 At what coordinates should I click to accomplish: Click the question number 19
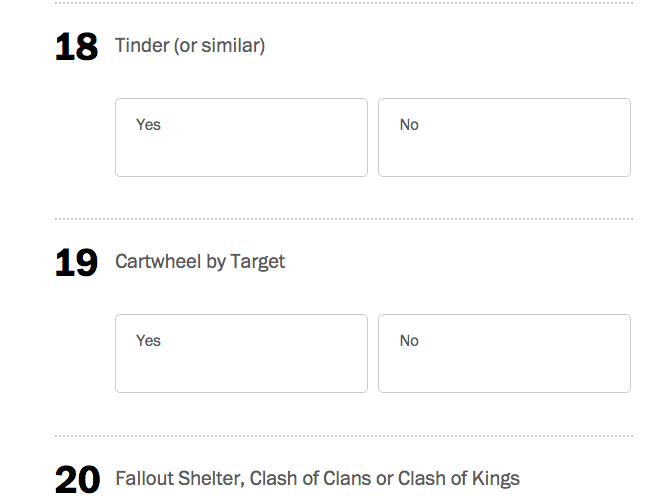(76, 263)
